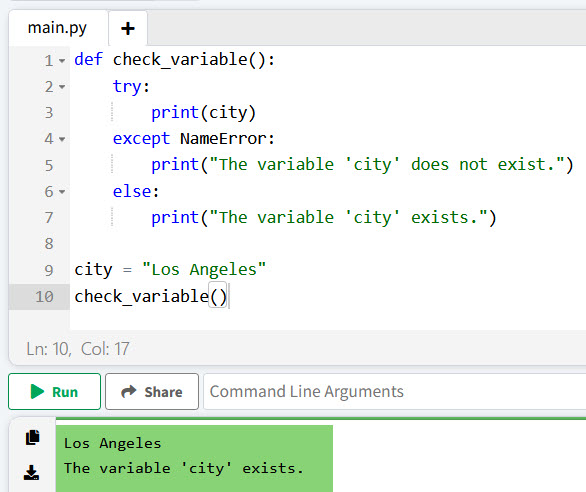Open the main.py tab
The image size is (586, 492).
(57, 28)
